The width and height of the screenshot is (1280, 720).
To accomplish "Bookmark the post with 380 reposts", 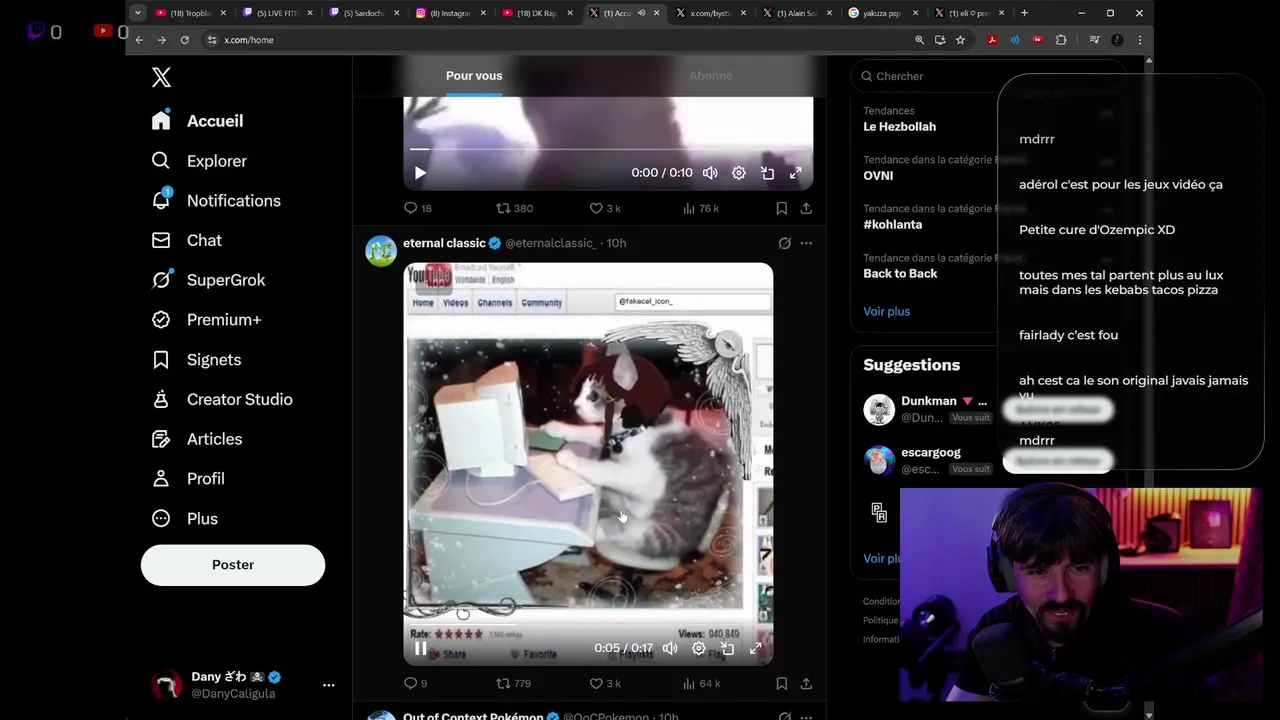I will (x=781, y=208).
